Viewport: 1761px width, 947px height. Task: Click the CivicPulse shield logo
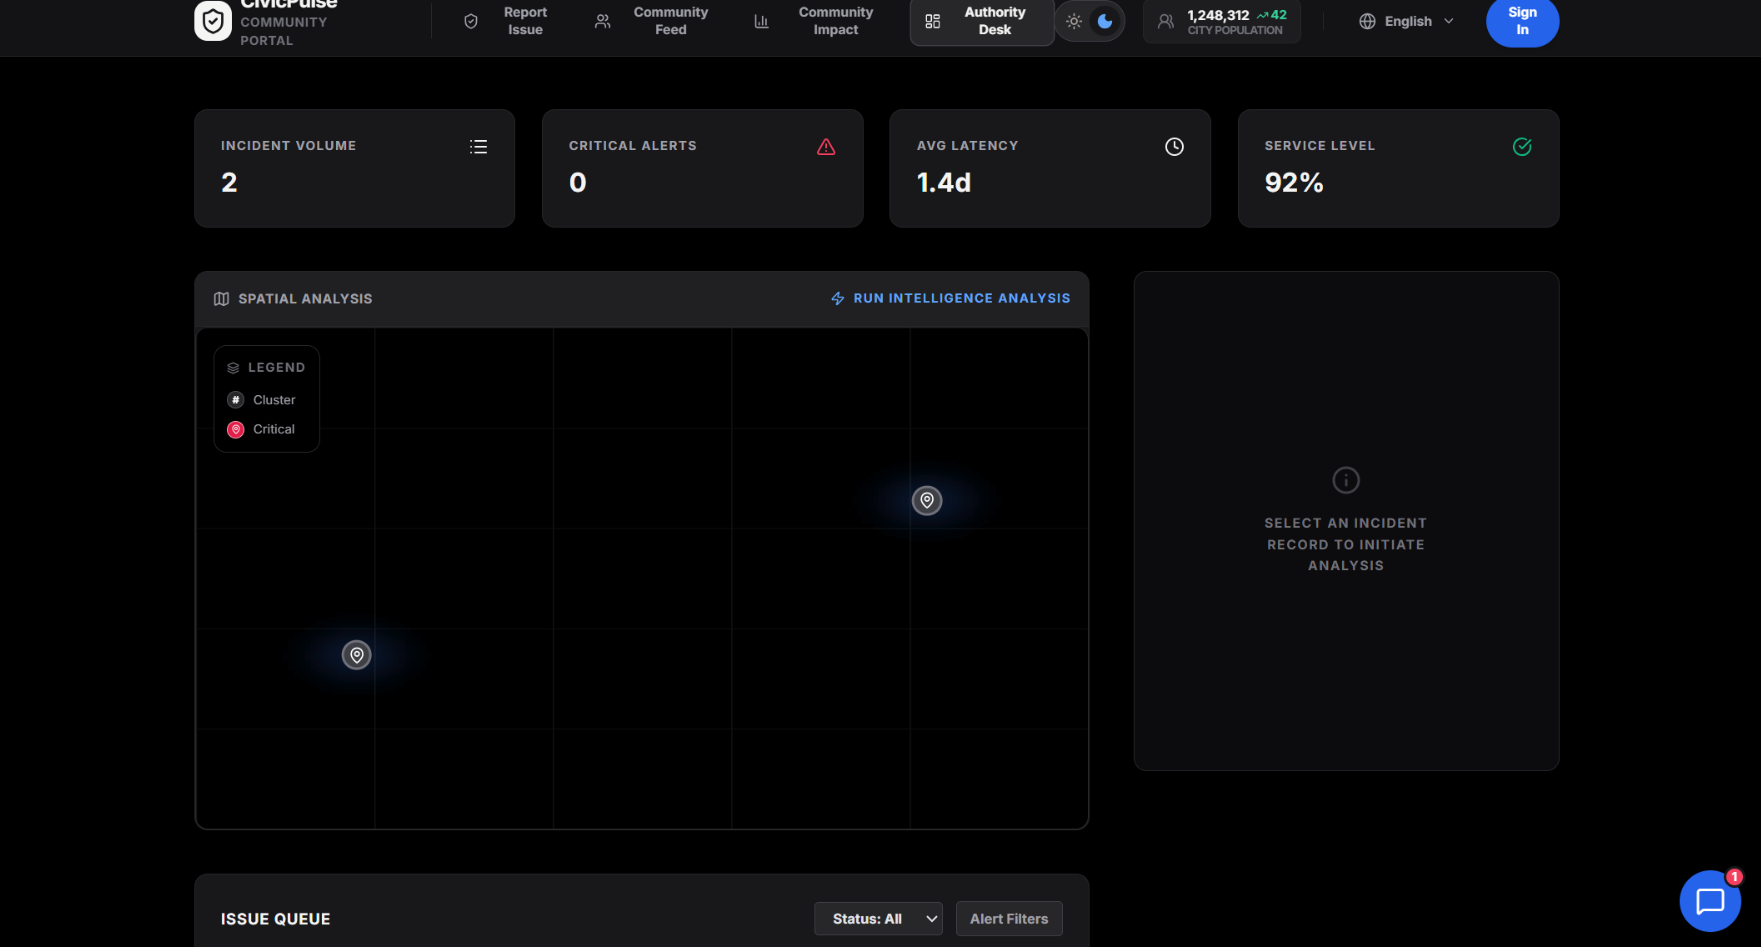pyautogui.click(x=213, y=21)
